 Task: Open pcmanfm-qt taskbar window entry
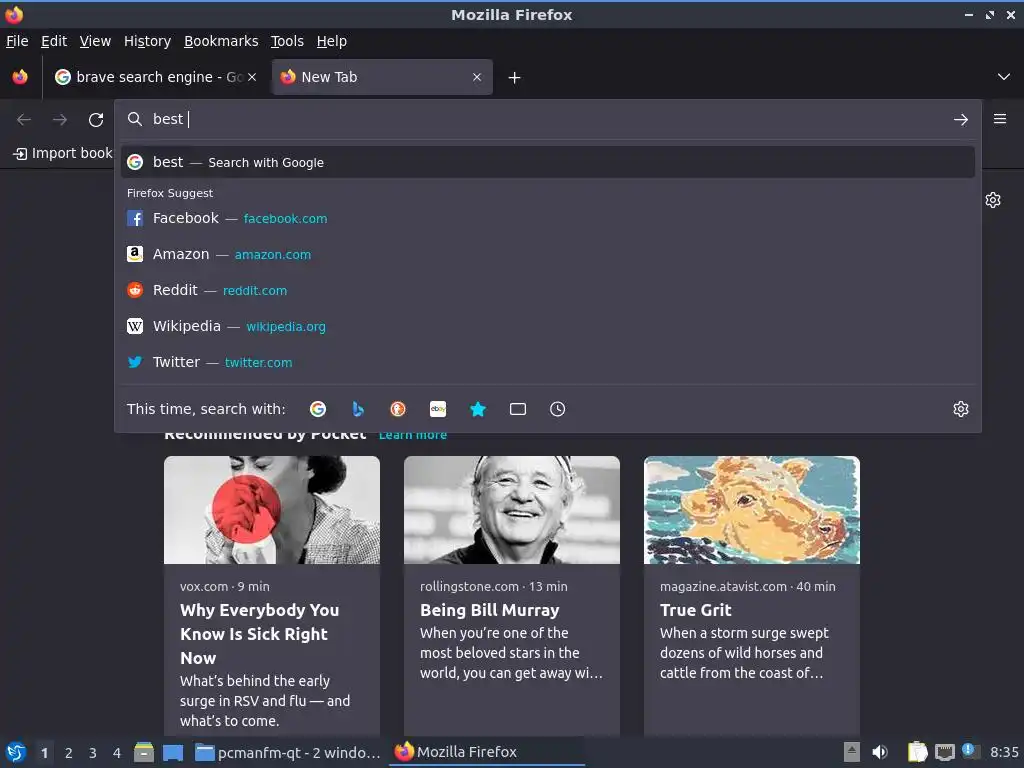(287, 752)
